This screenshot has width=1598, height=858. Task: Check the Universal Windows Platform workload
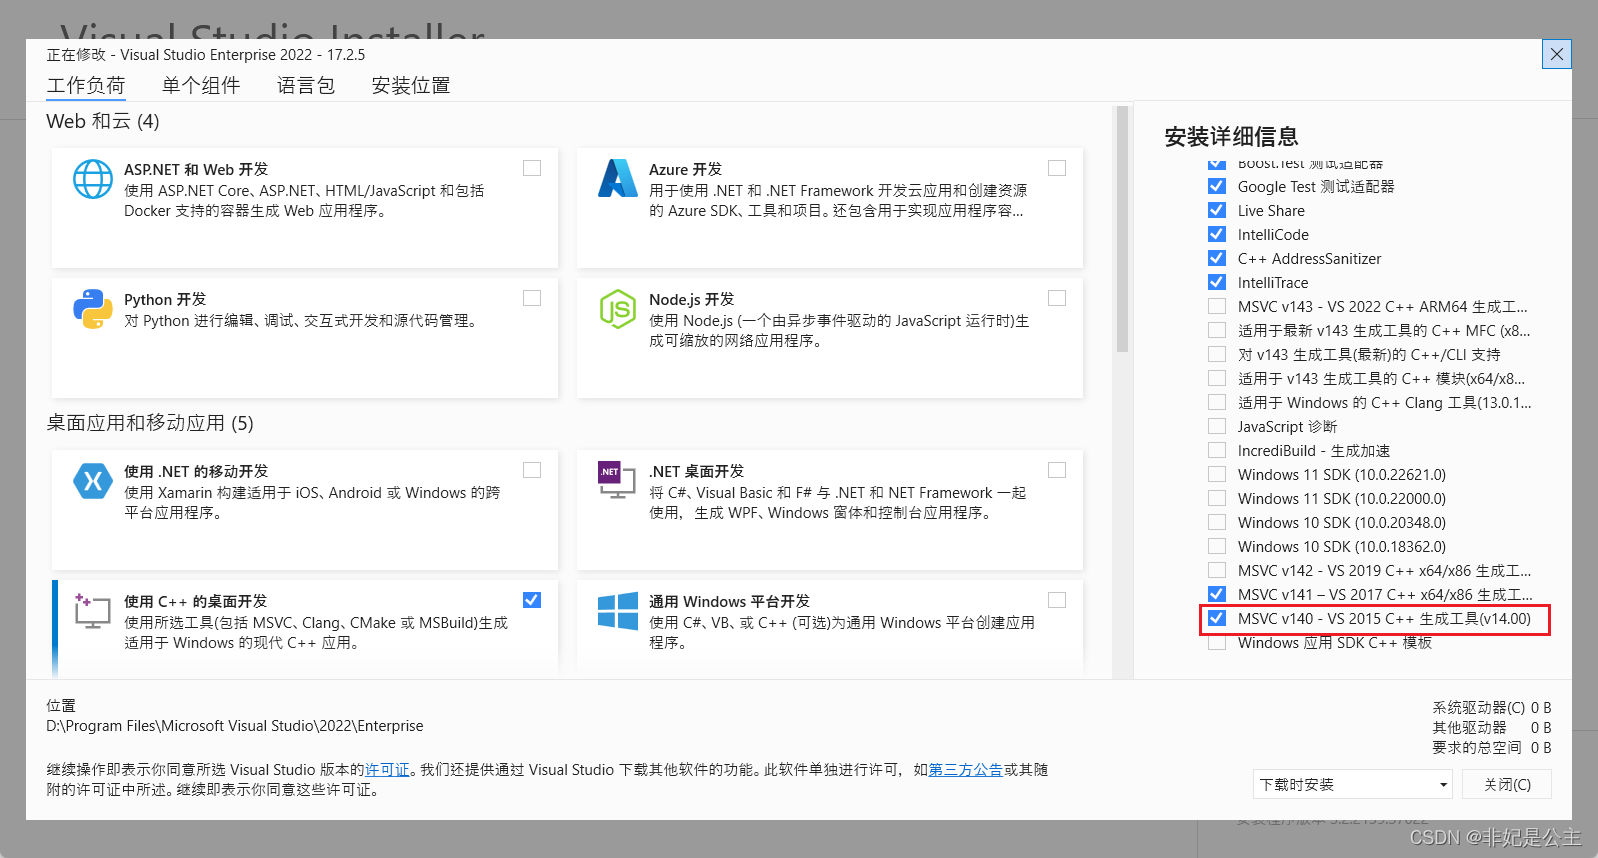point(1057,600)
